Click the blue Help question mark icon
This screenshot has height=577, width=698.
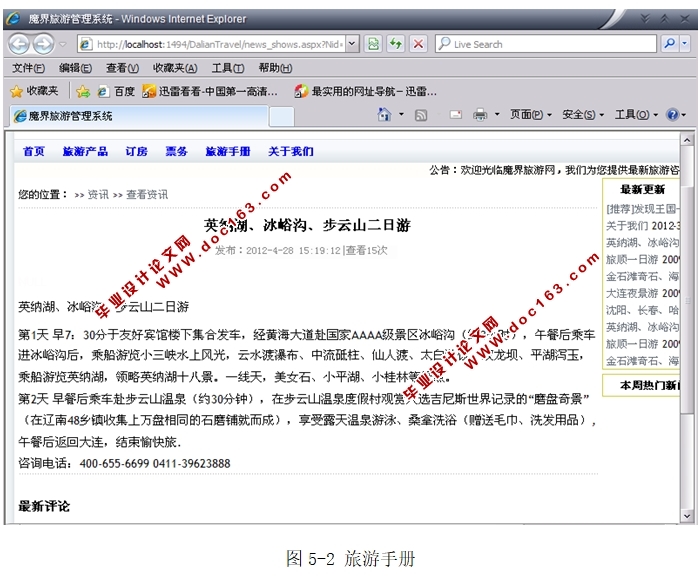coord(672,115)
